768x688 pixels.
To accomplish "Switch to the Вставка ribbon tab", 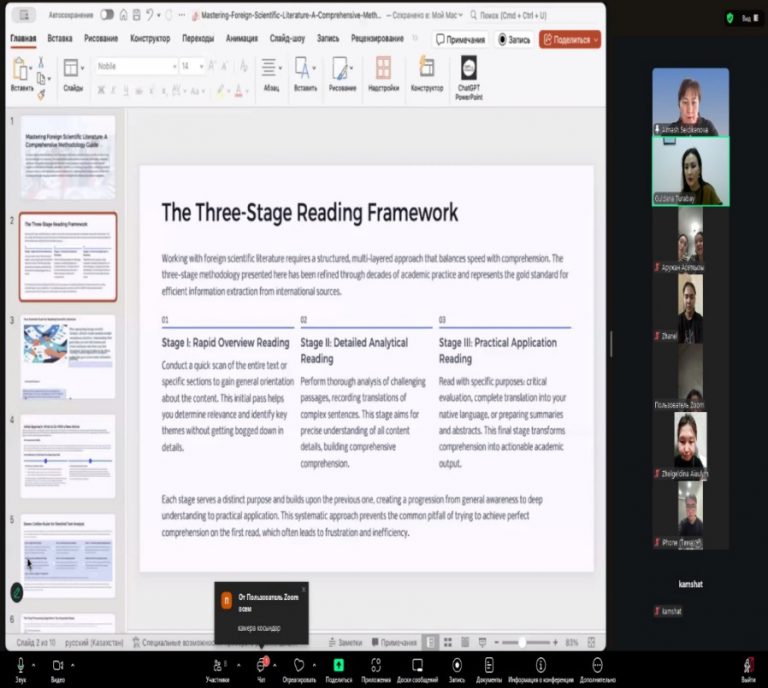I will pos(60,39).
